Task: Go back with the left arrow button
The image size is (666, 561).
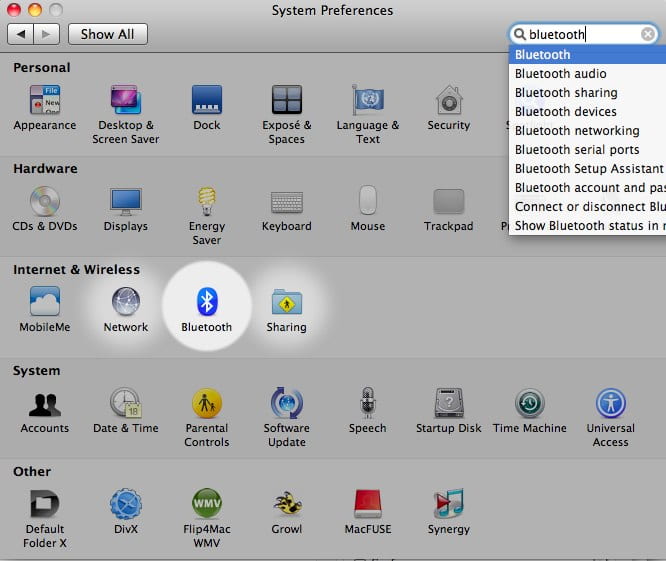Action: [20, 34]
